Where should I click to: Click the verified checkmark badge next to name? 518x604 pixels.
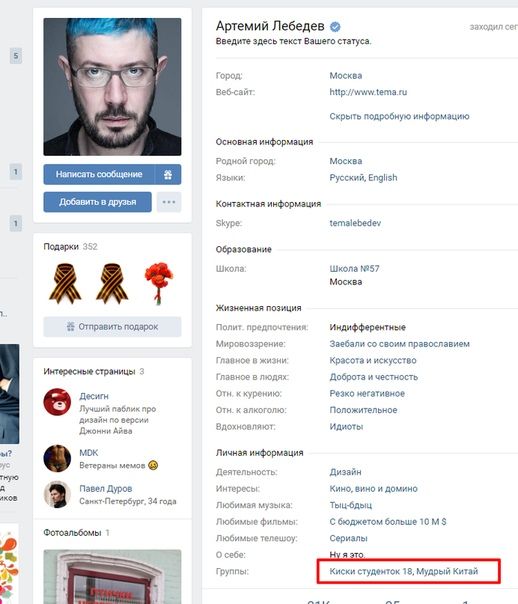click(x=335, y=27)
